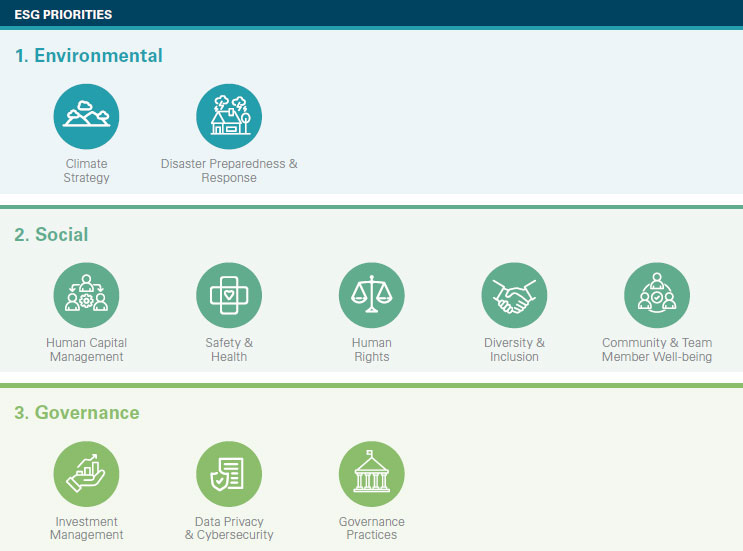Click the Governance Practices building icon
Screen dimensions: 743x551
372,474
